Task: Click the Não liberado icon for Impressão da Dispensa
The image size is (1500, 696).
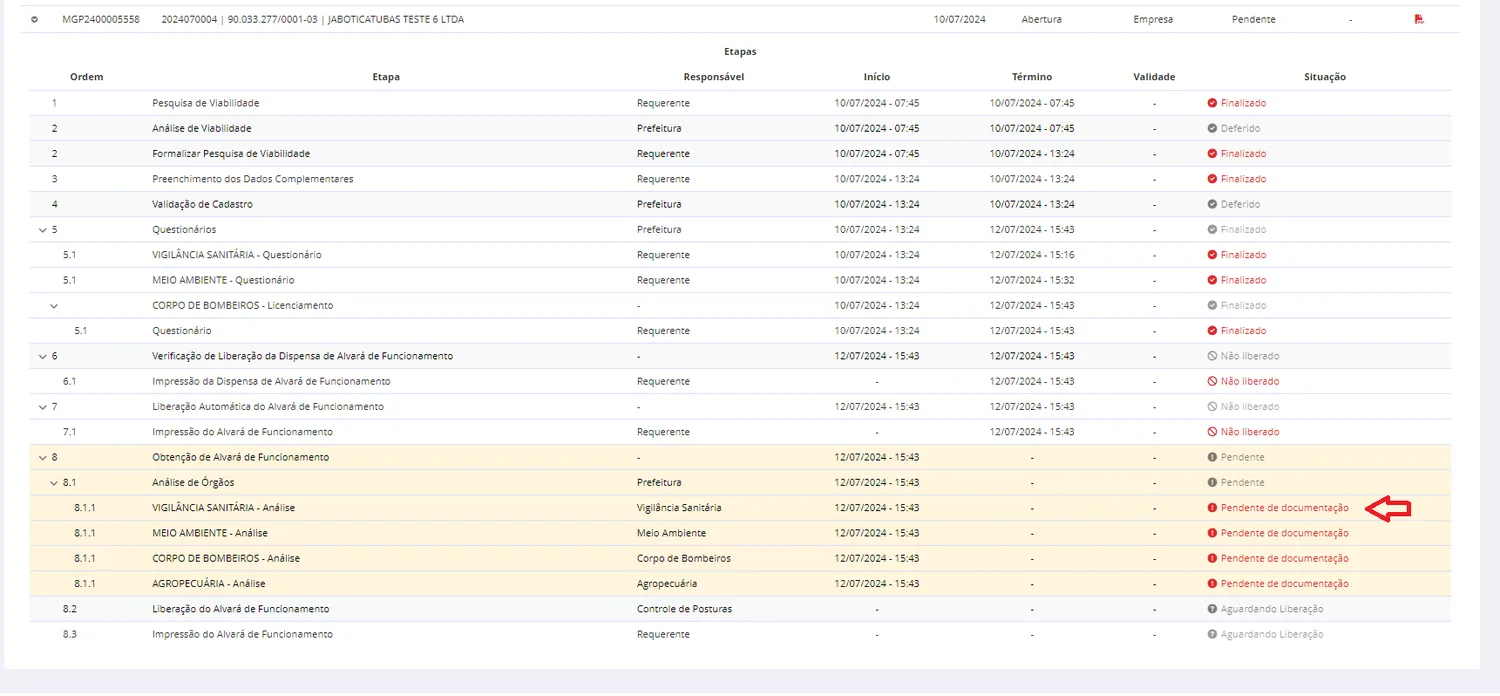Action: point(1212,382)
